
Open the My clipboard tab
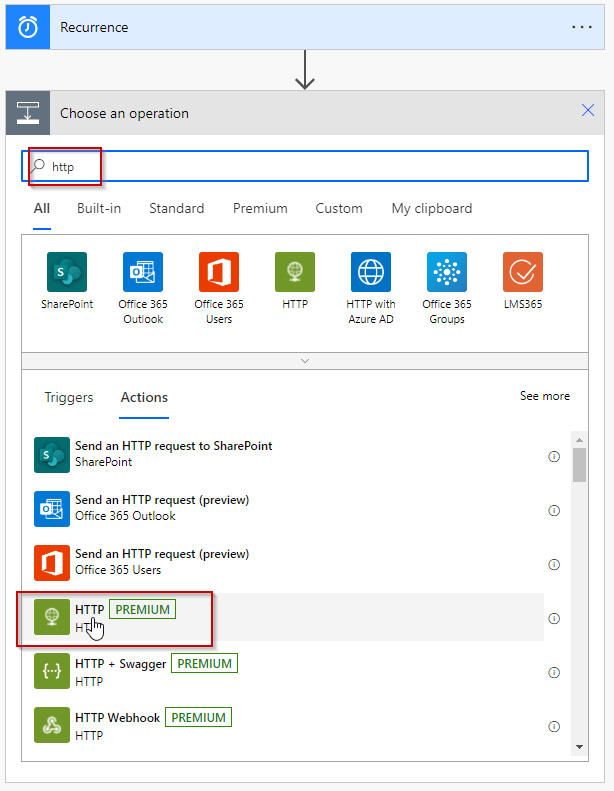click(x=432, y=209)
